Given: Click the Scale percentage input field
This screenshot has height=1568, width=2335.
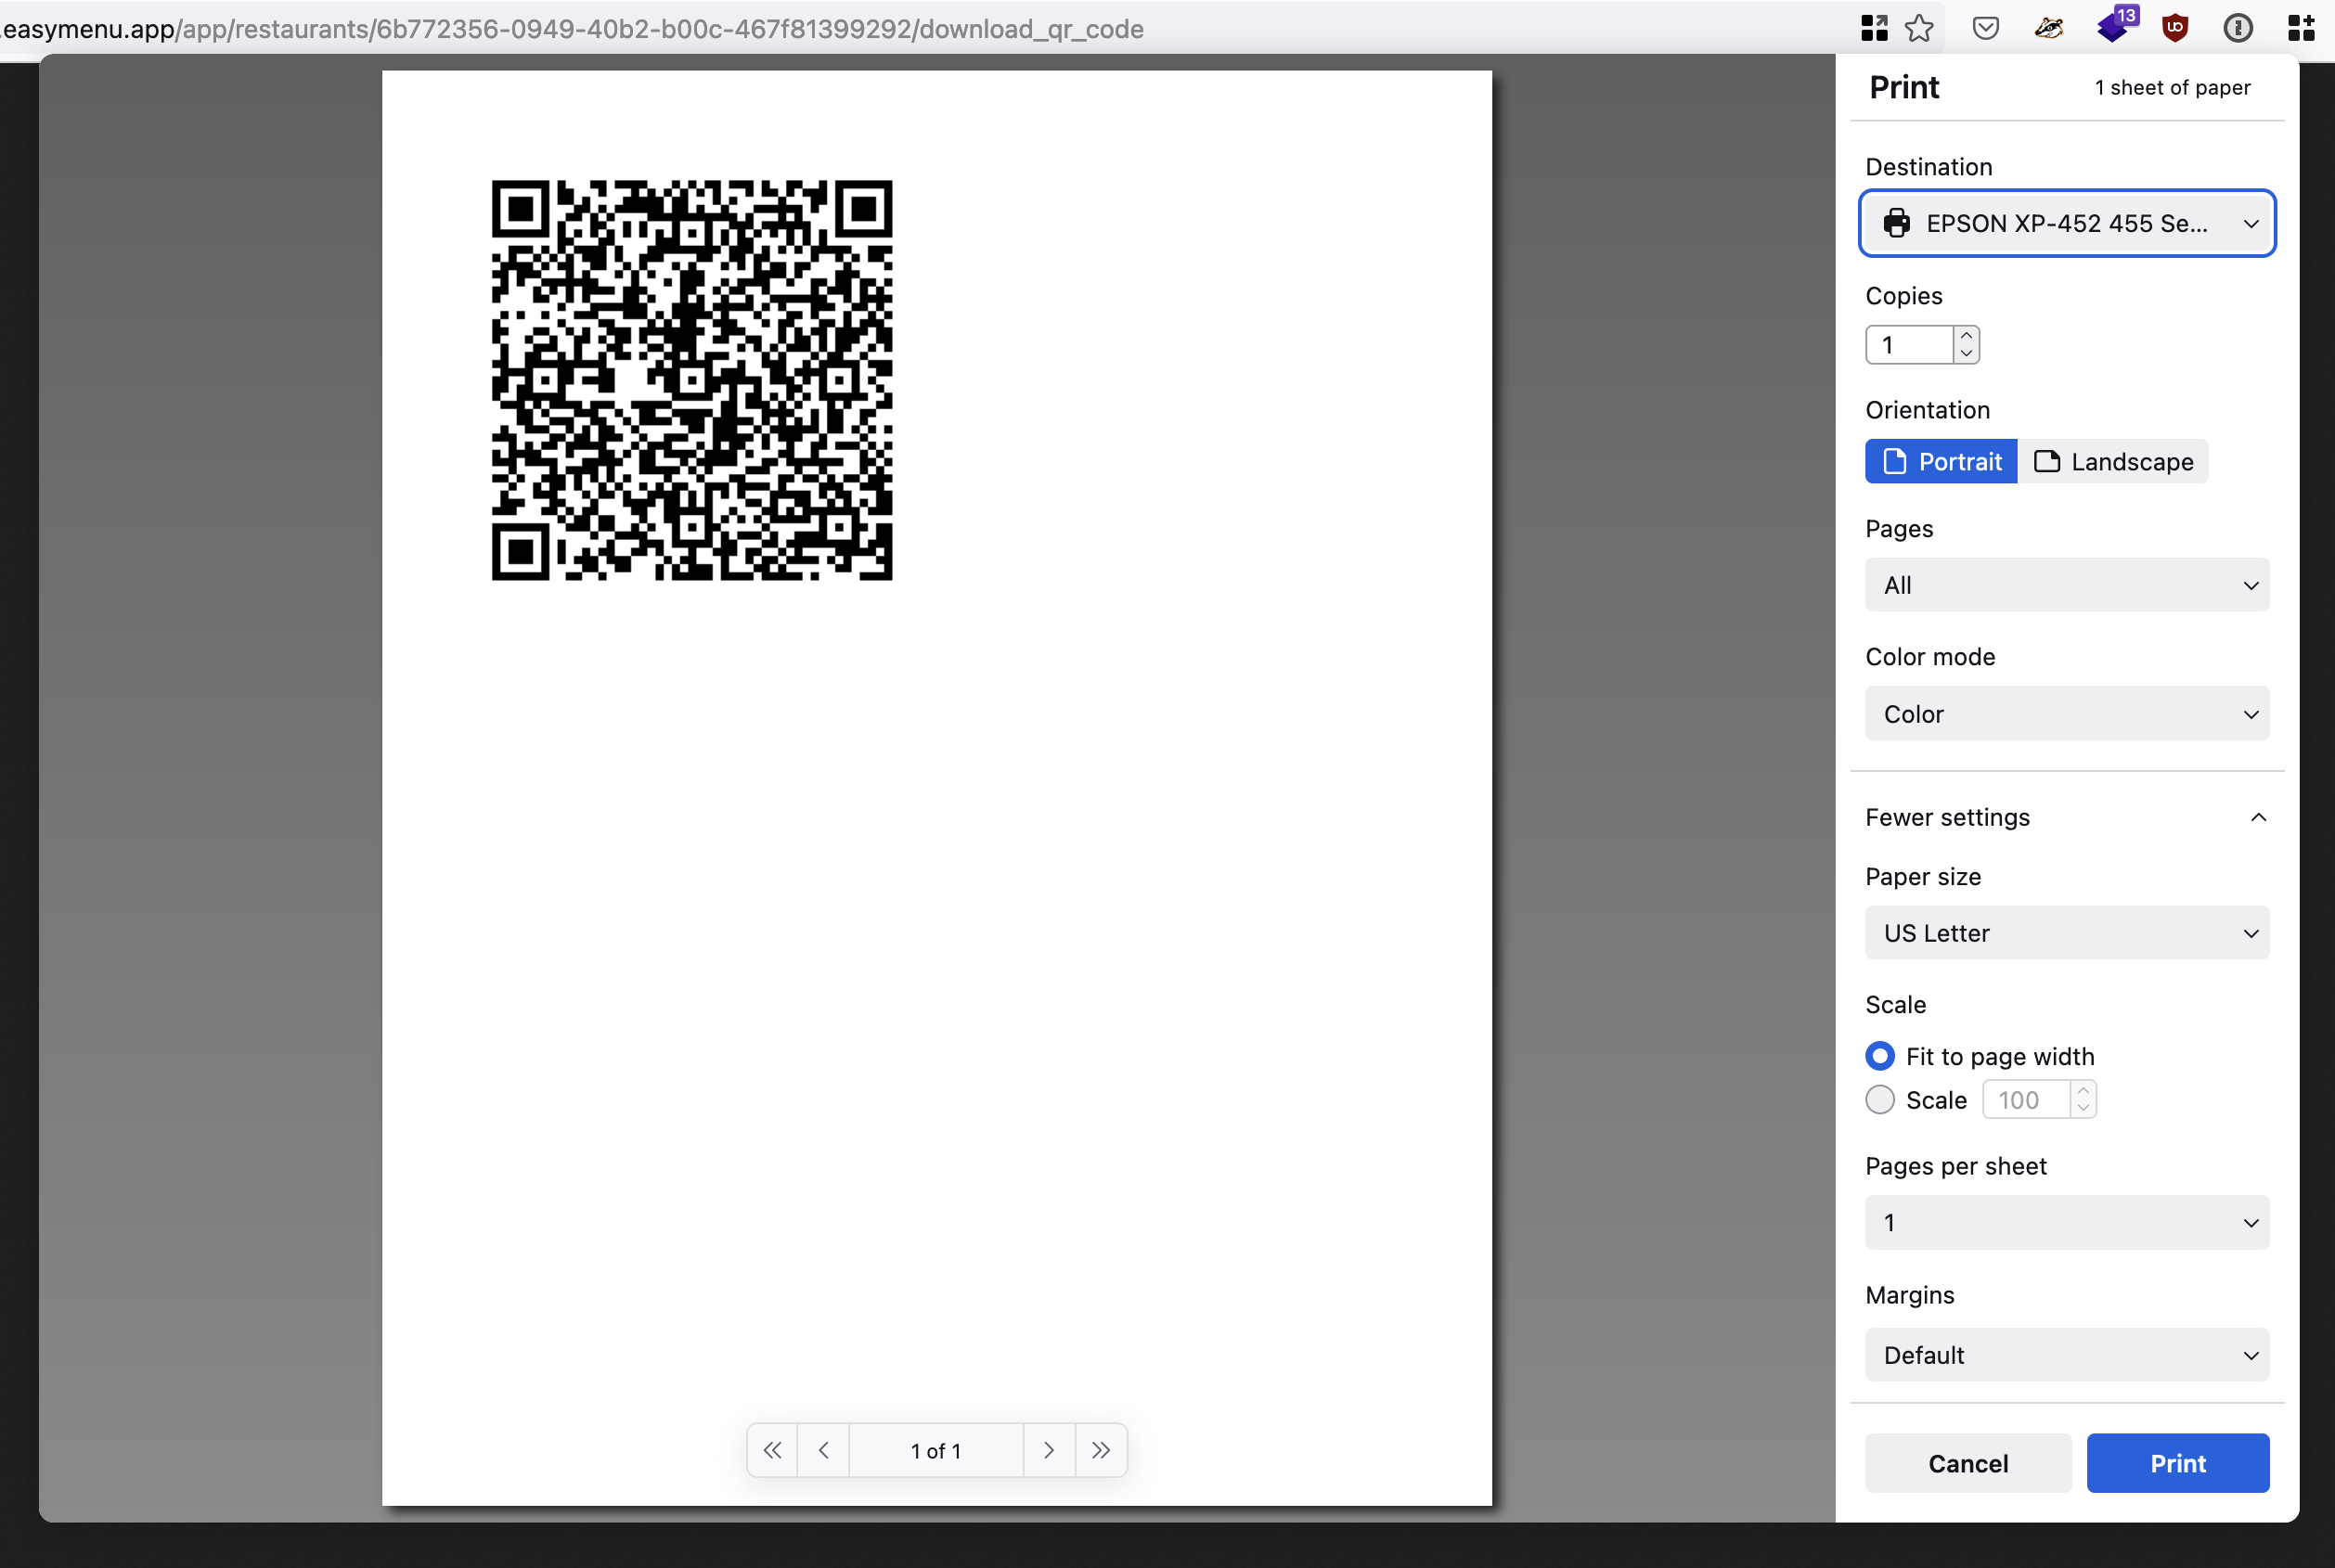Looking at the screenshot, I should pyautogui.click(x=2027, y=1100).
